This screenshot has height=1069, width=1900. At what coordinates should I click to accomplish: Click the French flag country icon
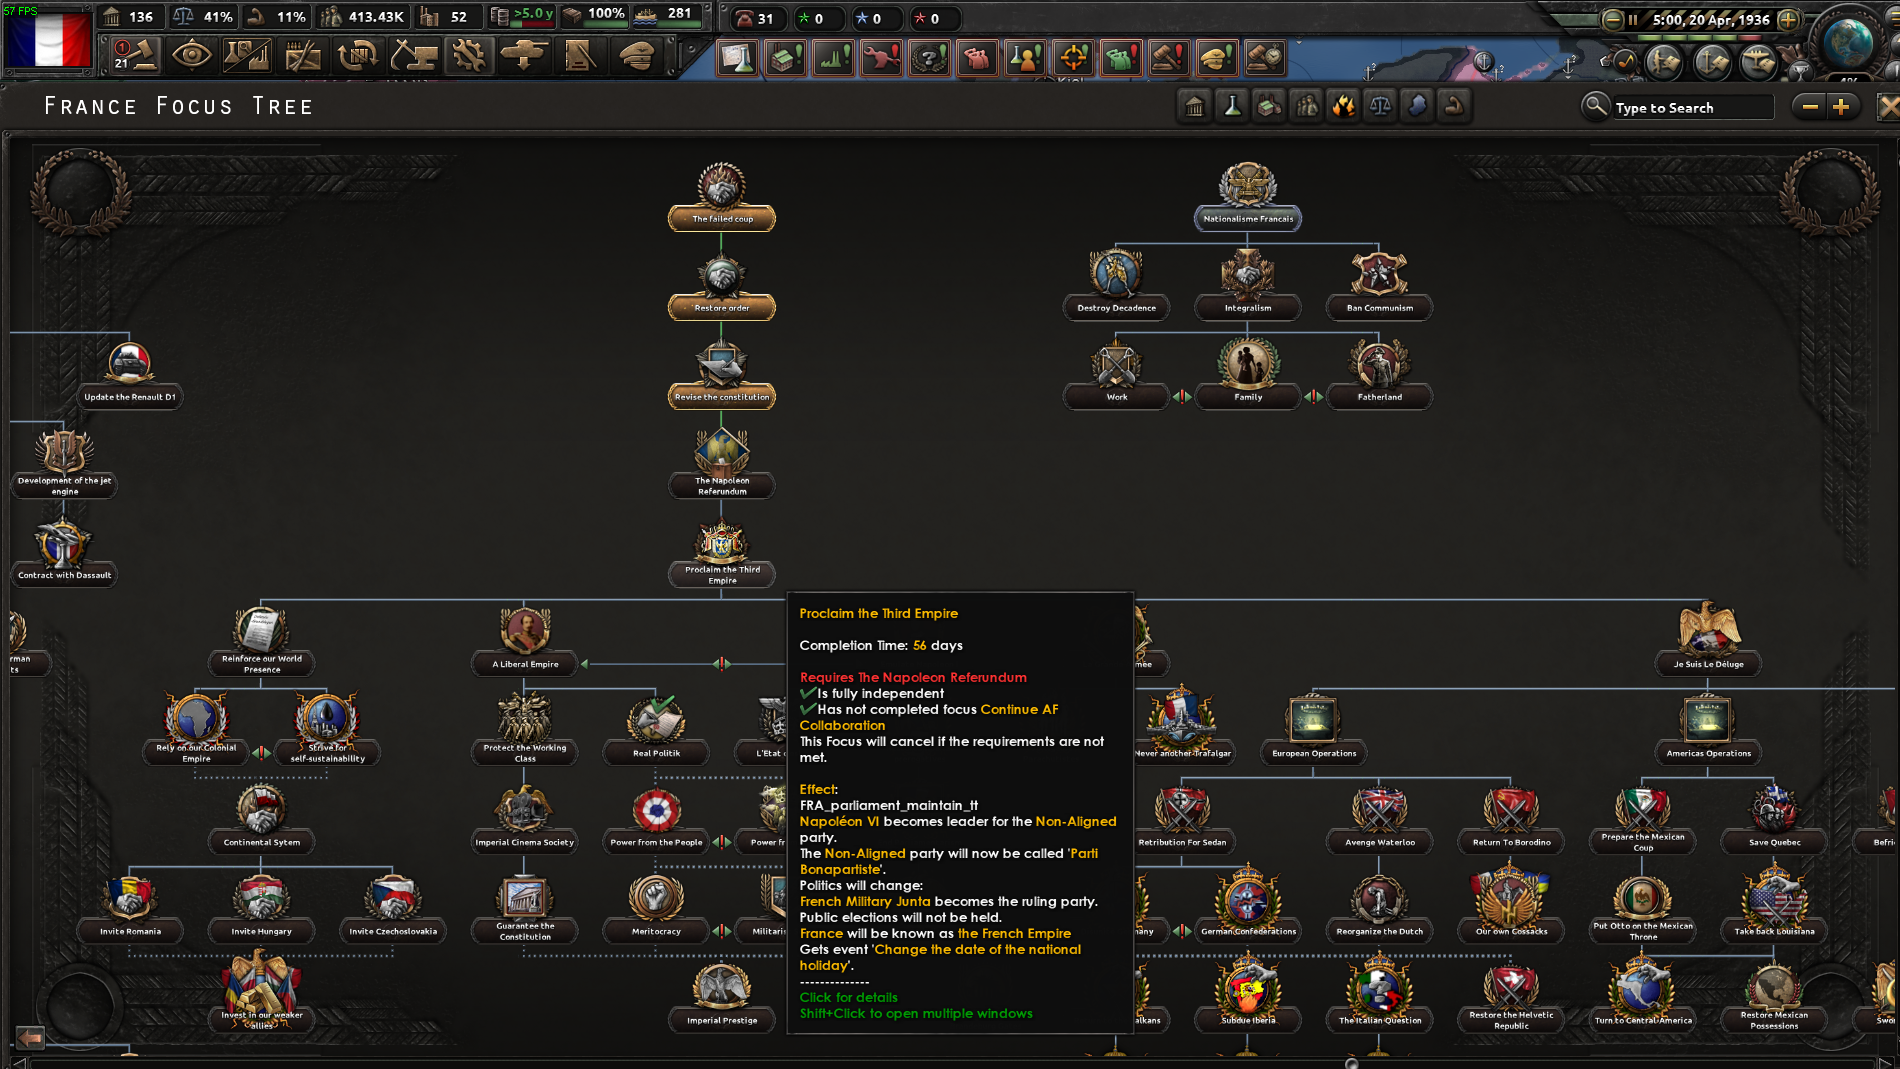coord(48,38)
